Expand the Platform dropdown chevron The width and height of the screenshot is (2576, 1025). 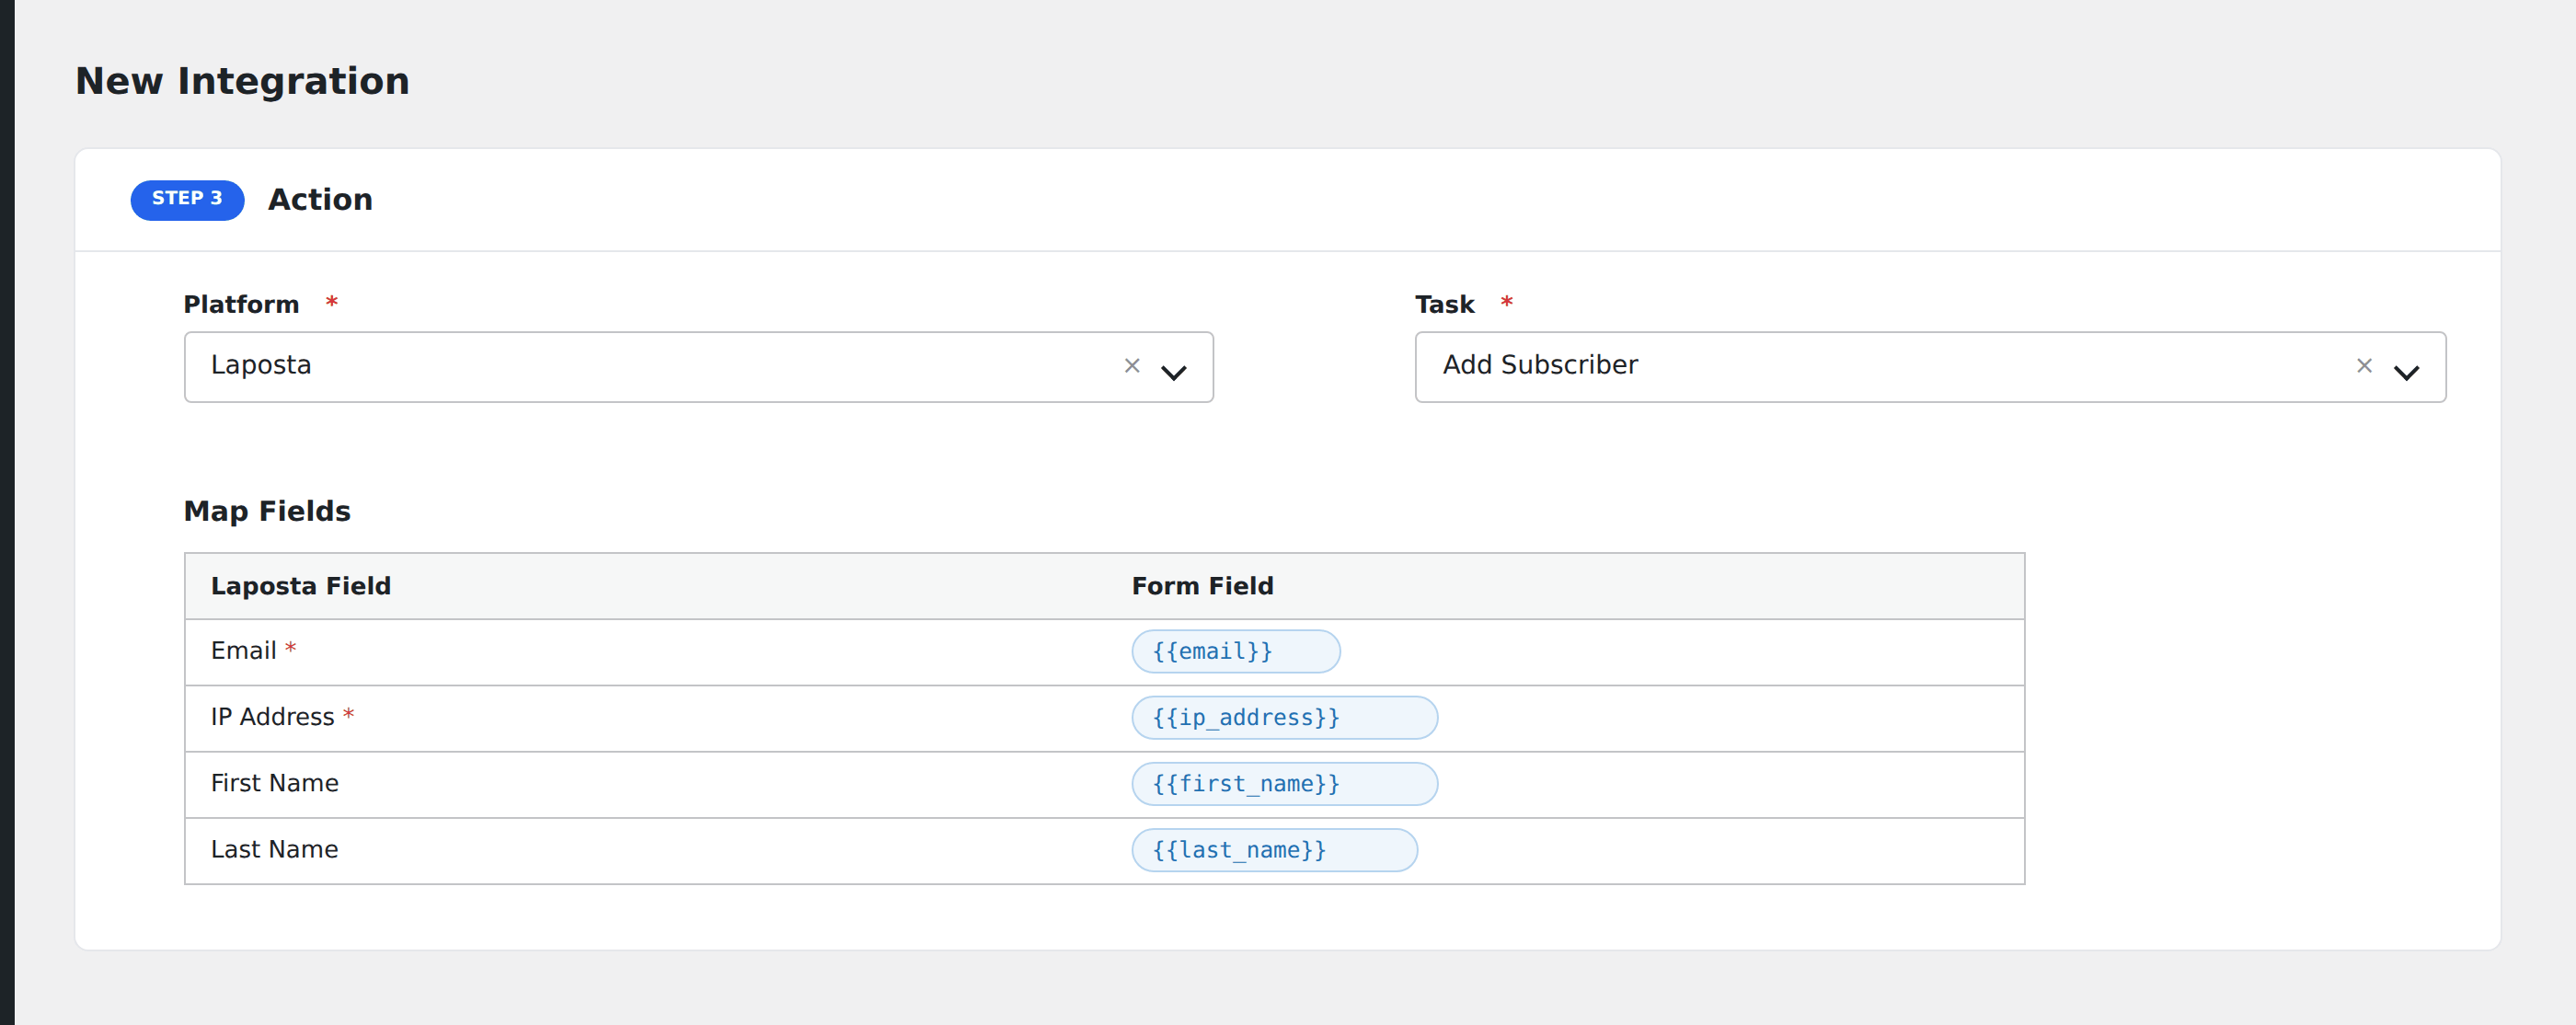1173,372
